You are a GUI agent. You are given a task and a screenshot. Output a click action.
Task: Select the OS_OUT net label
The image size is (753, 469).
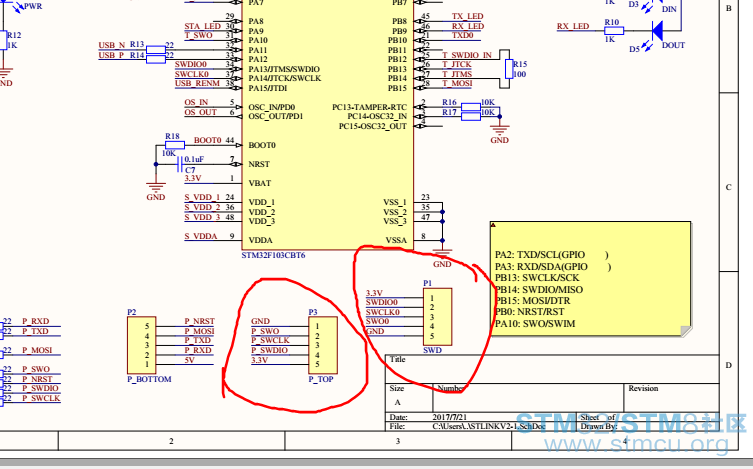point(201,112)
